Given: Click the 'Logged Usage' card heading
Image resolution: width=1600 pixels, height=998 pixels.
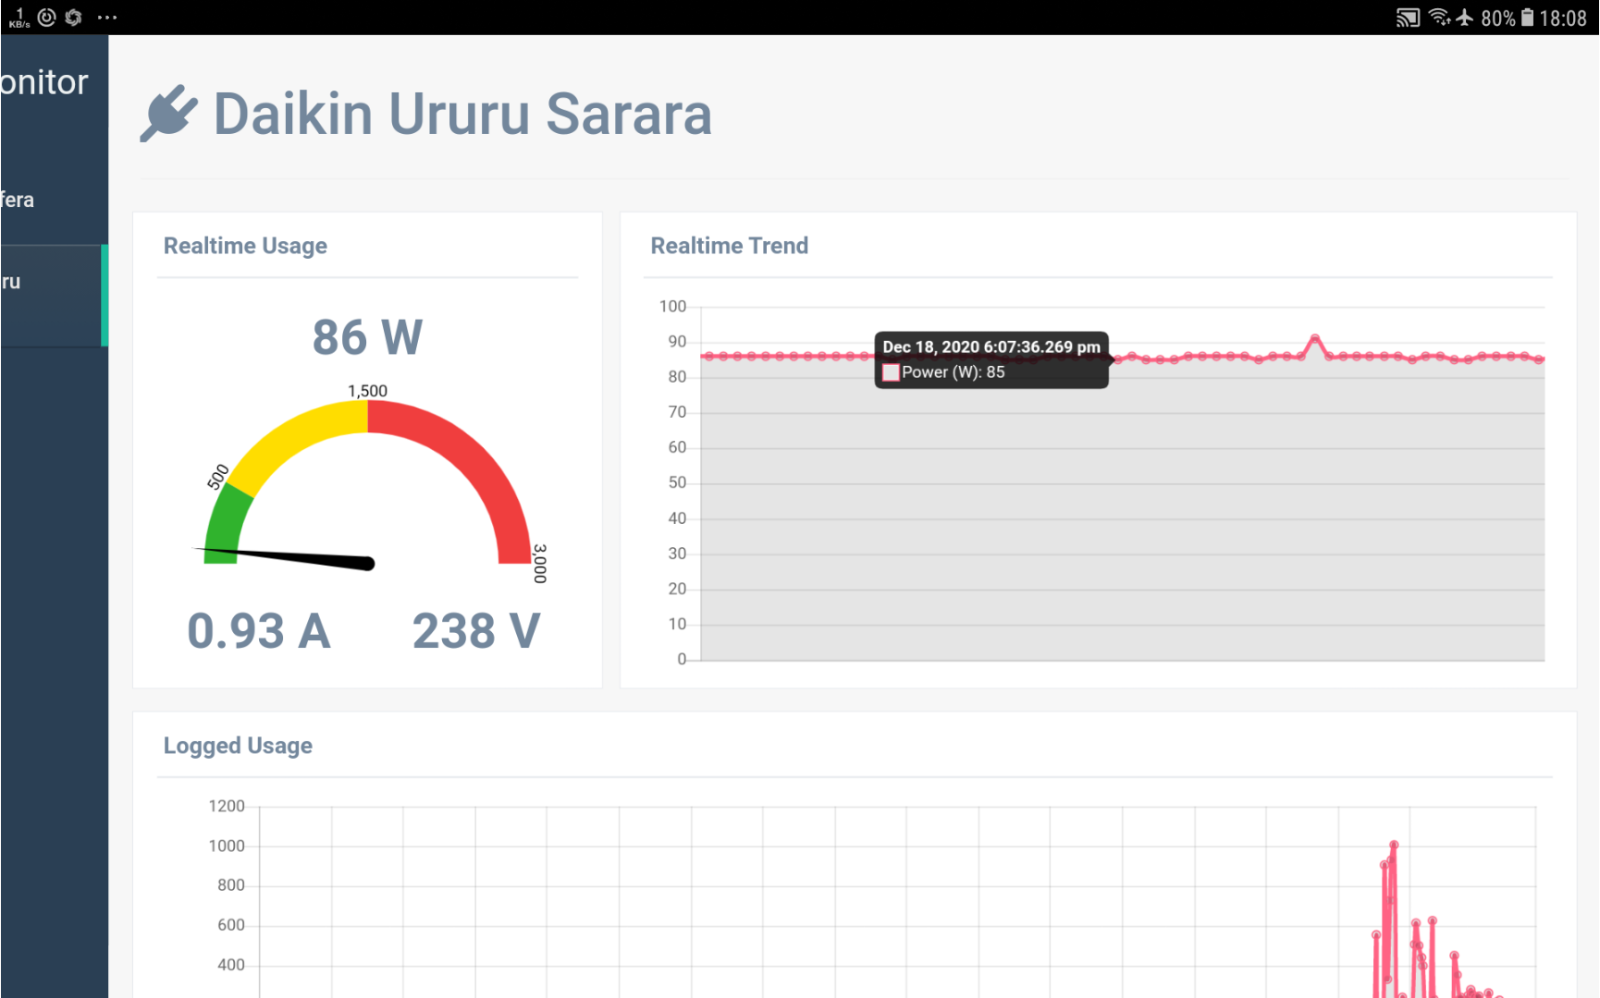Looking at the screenshot, I should [x=238, y=746].
